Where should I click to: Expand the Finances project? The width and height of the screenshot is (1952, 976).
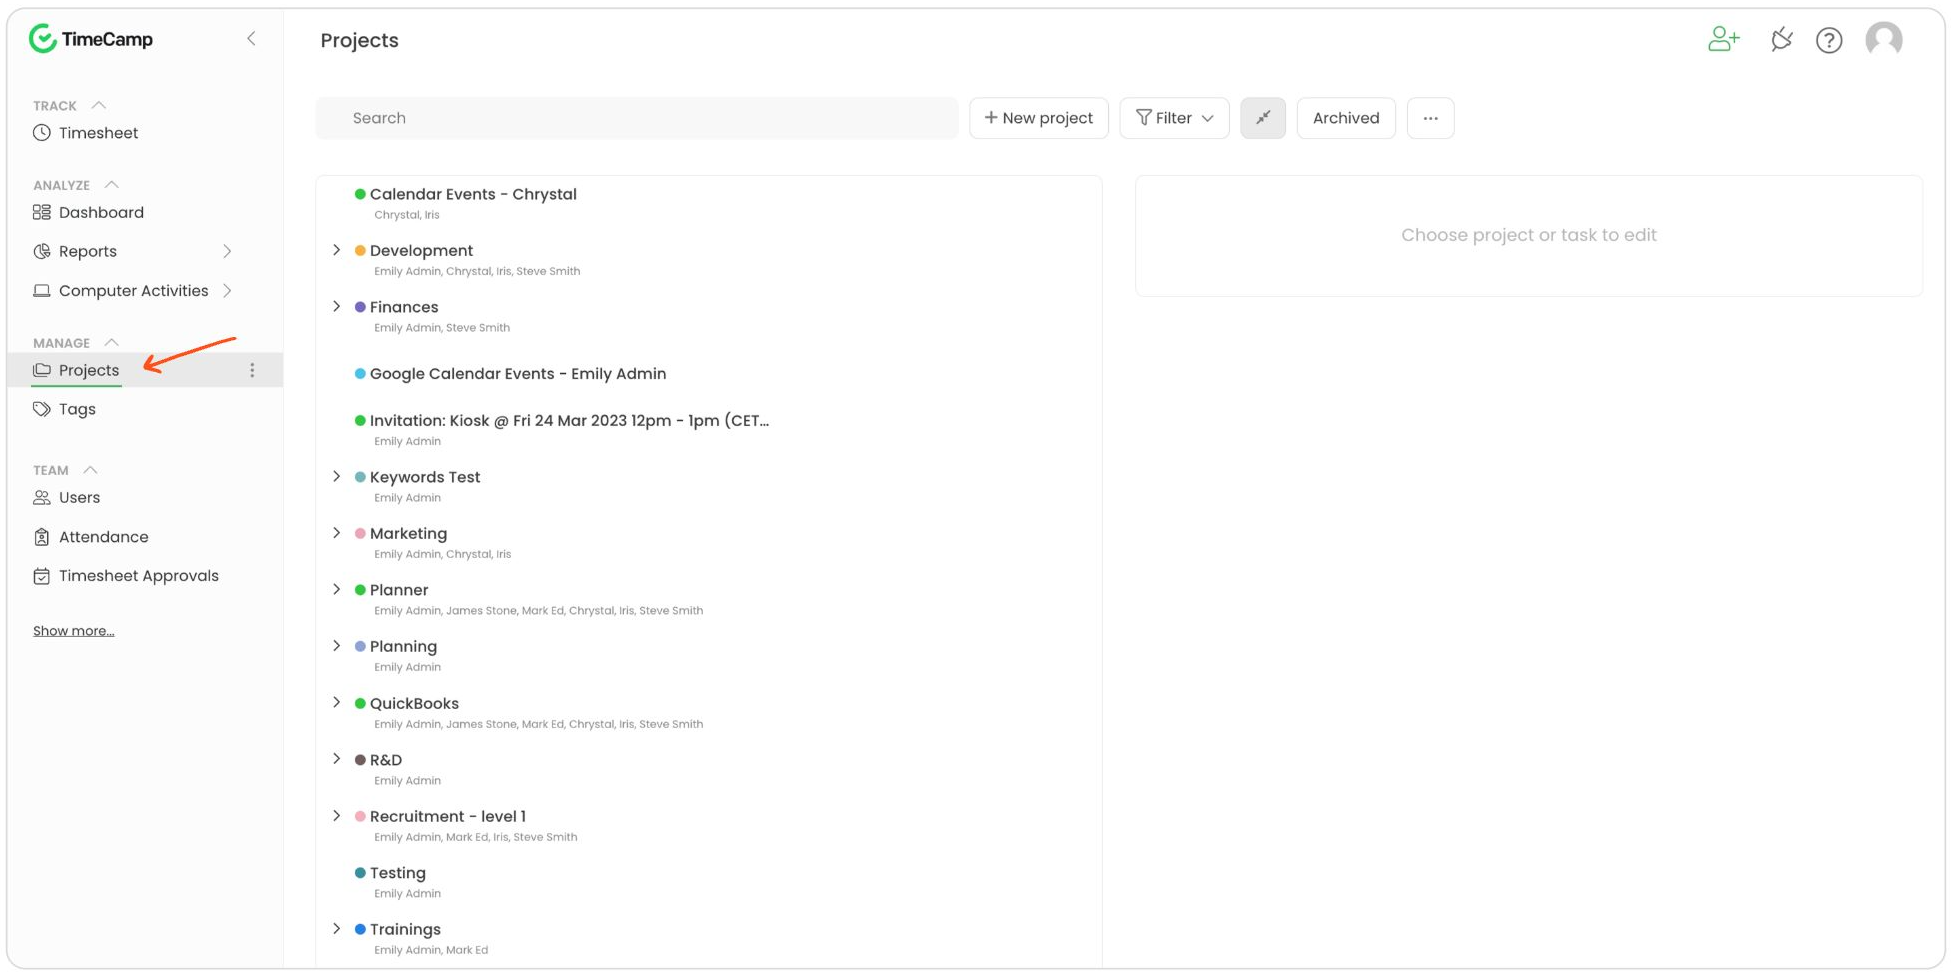coord(337,307)
